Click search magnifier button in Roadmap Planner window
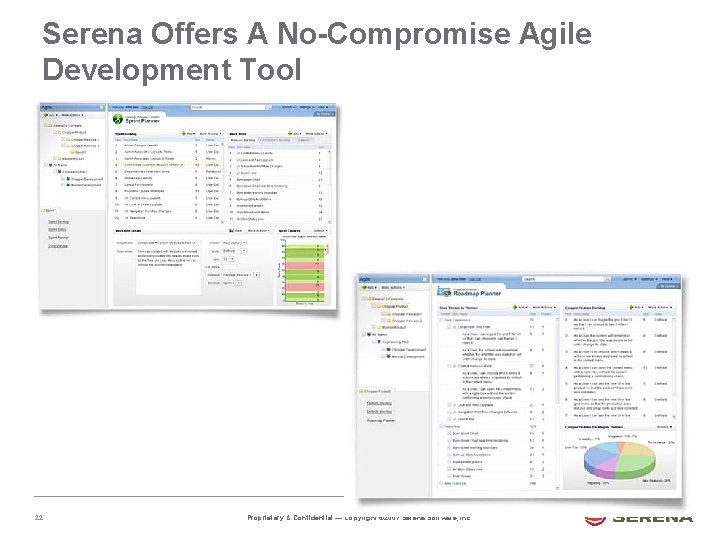The height and width of the screenshot is (540, 720). coord(607,279)
